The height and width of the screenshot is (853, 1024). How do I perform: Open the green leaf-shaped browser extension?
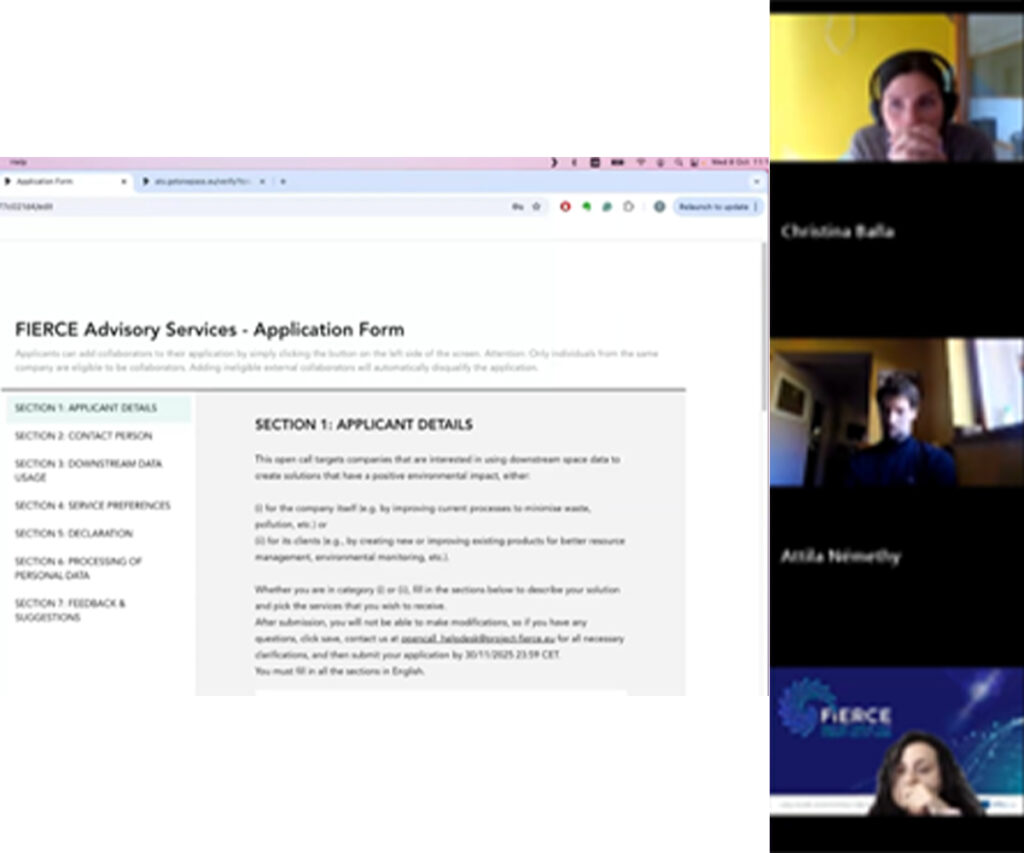pyautogui.click(x=587, y=207)
